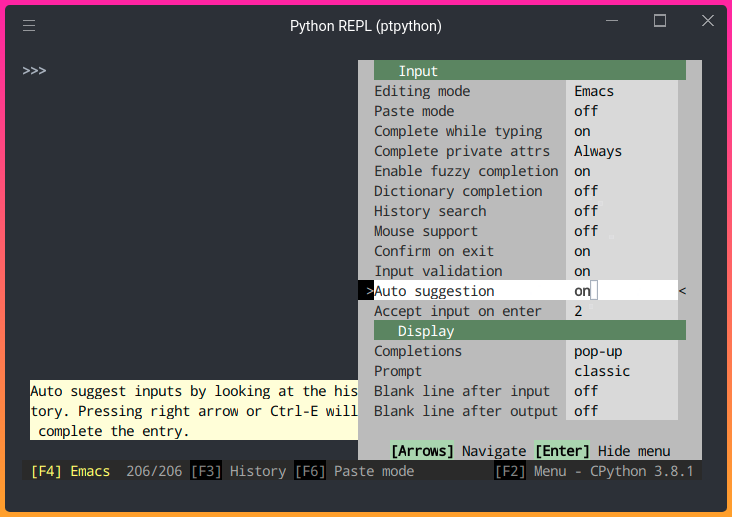Viewport: 732px width, 517px height.
Task: Change Completions pop-up value
Action: click(x=598, y=351)
